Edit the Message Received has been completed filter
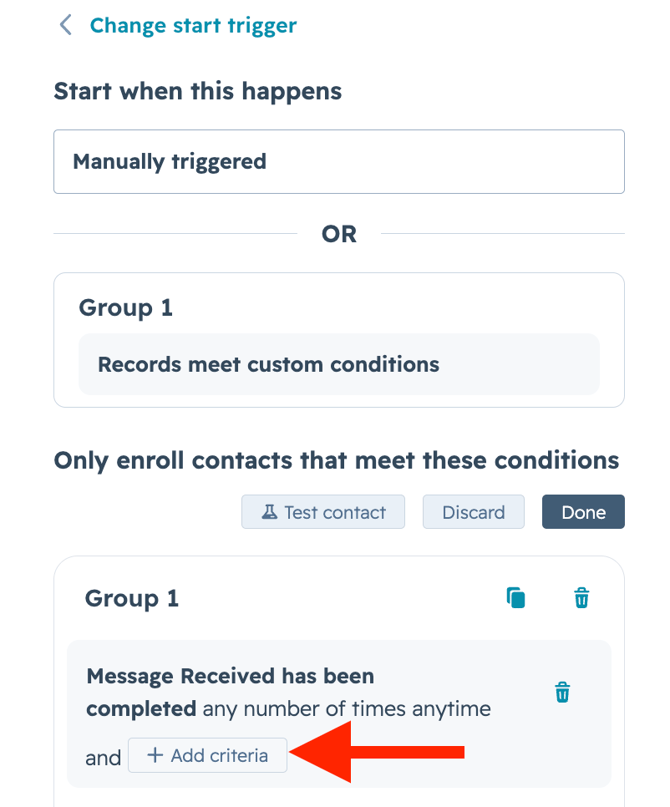The image size is (670, 807). coord(289,693)
